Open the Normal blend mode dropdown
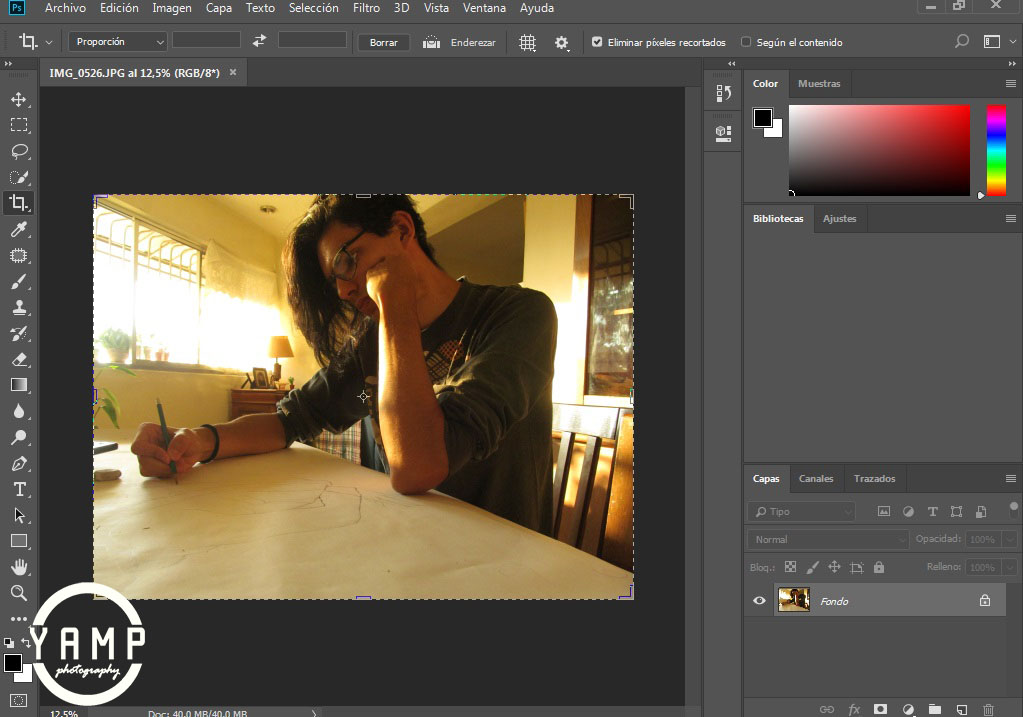1023x717 pixels. pos(828,539)
